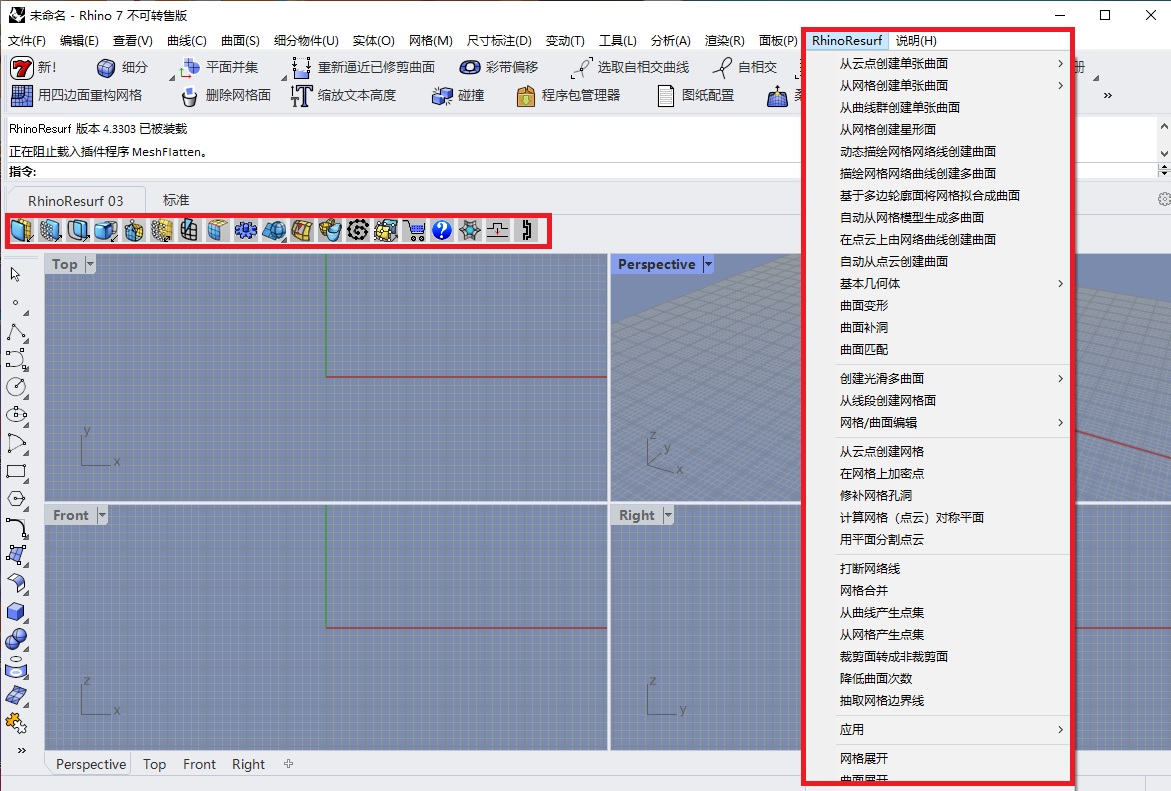
Task: Select the Boolean union spheres tool
Action: click(x=16, y=639)
